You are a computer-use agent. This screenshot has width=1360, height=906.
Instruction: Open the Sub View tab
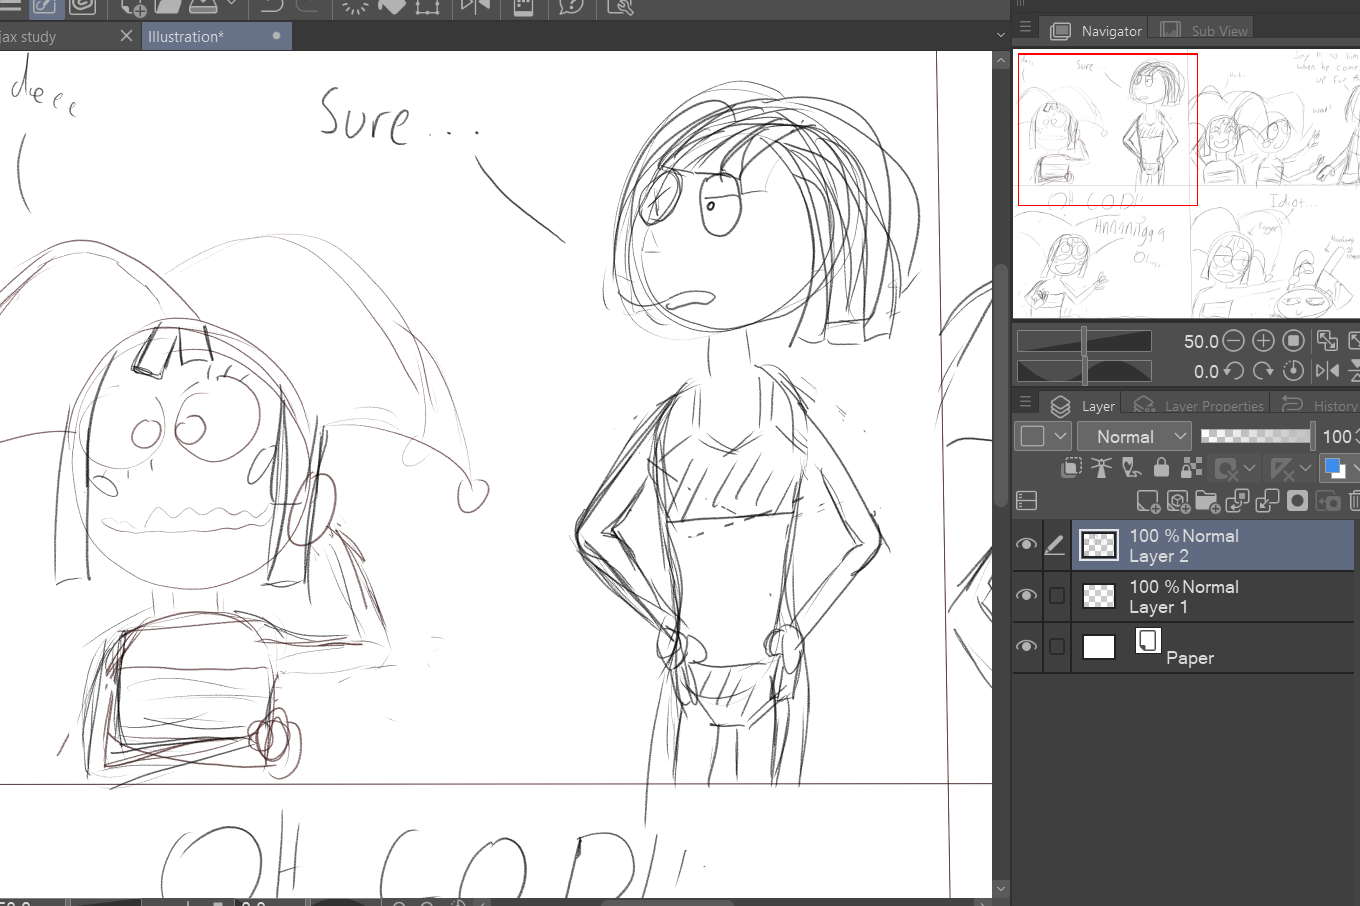tap(1204, 31)
